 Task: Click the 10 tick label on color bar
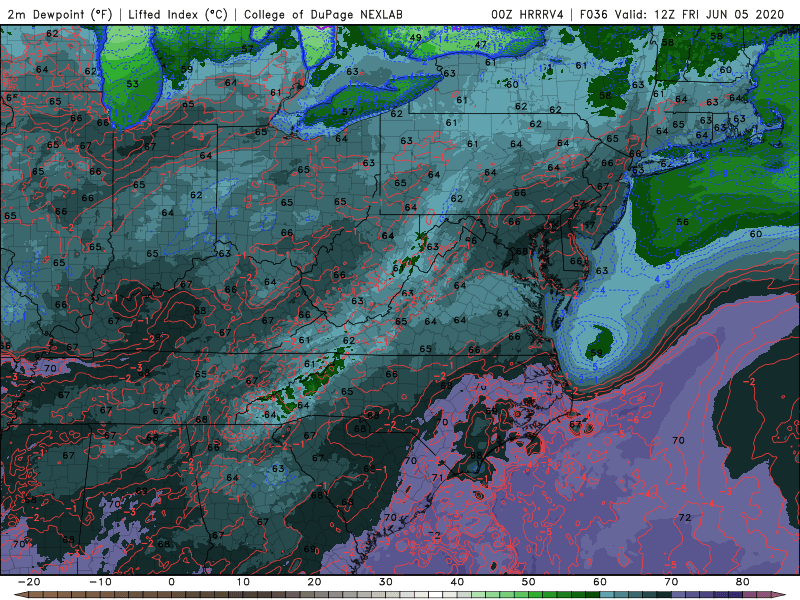(x=243, y=582)
